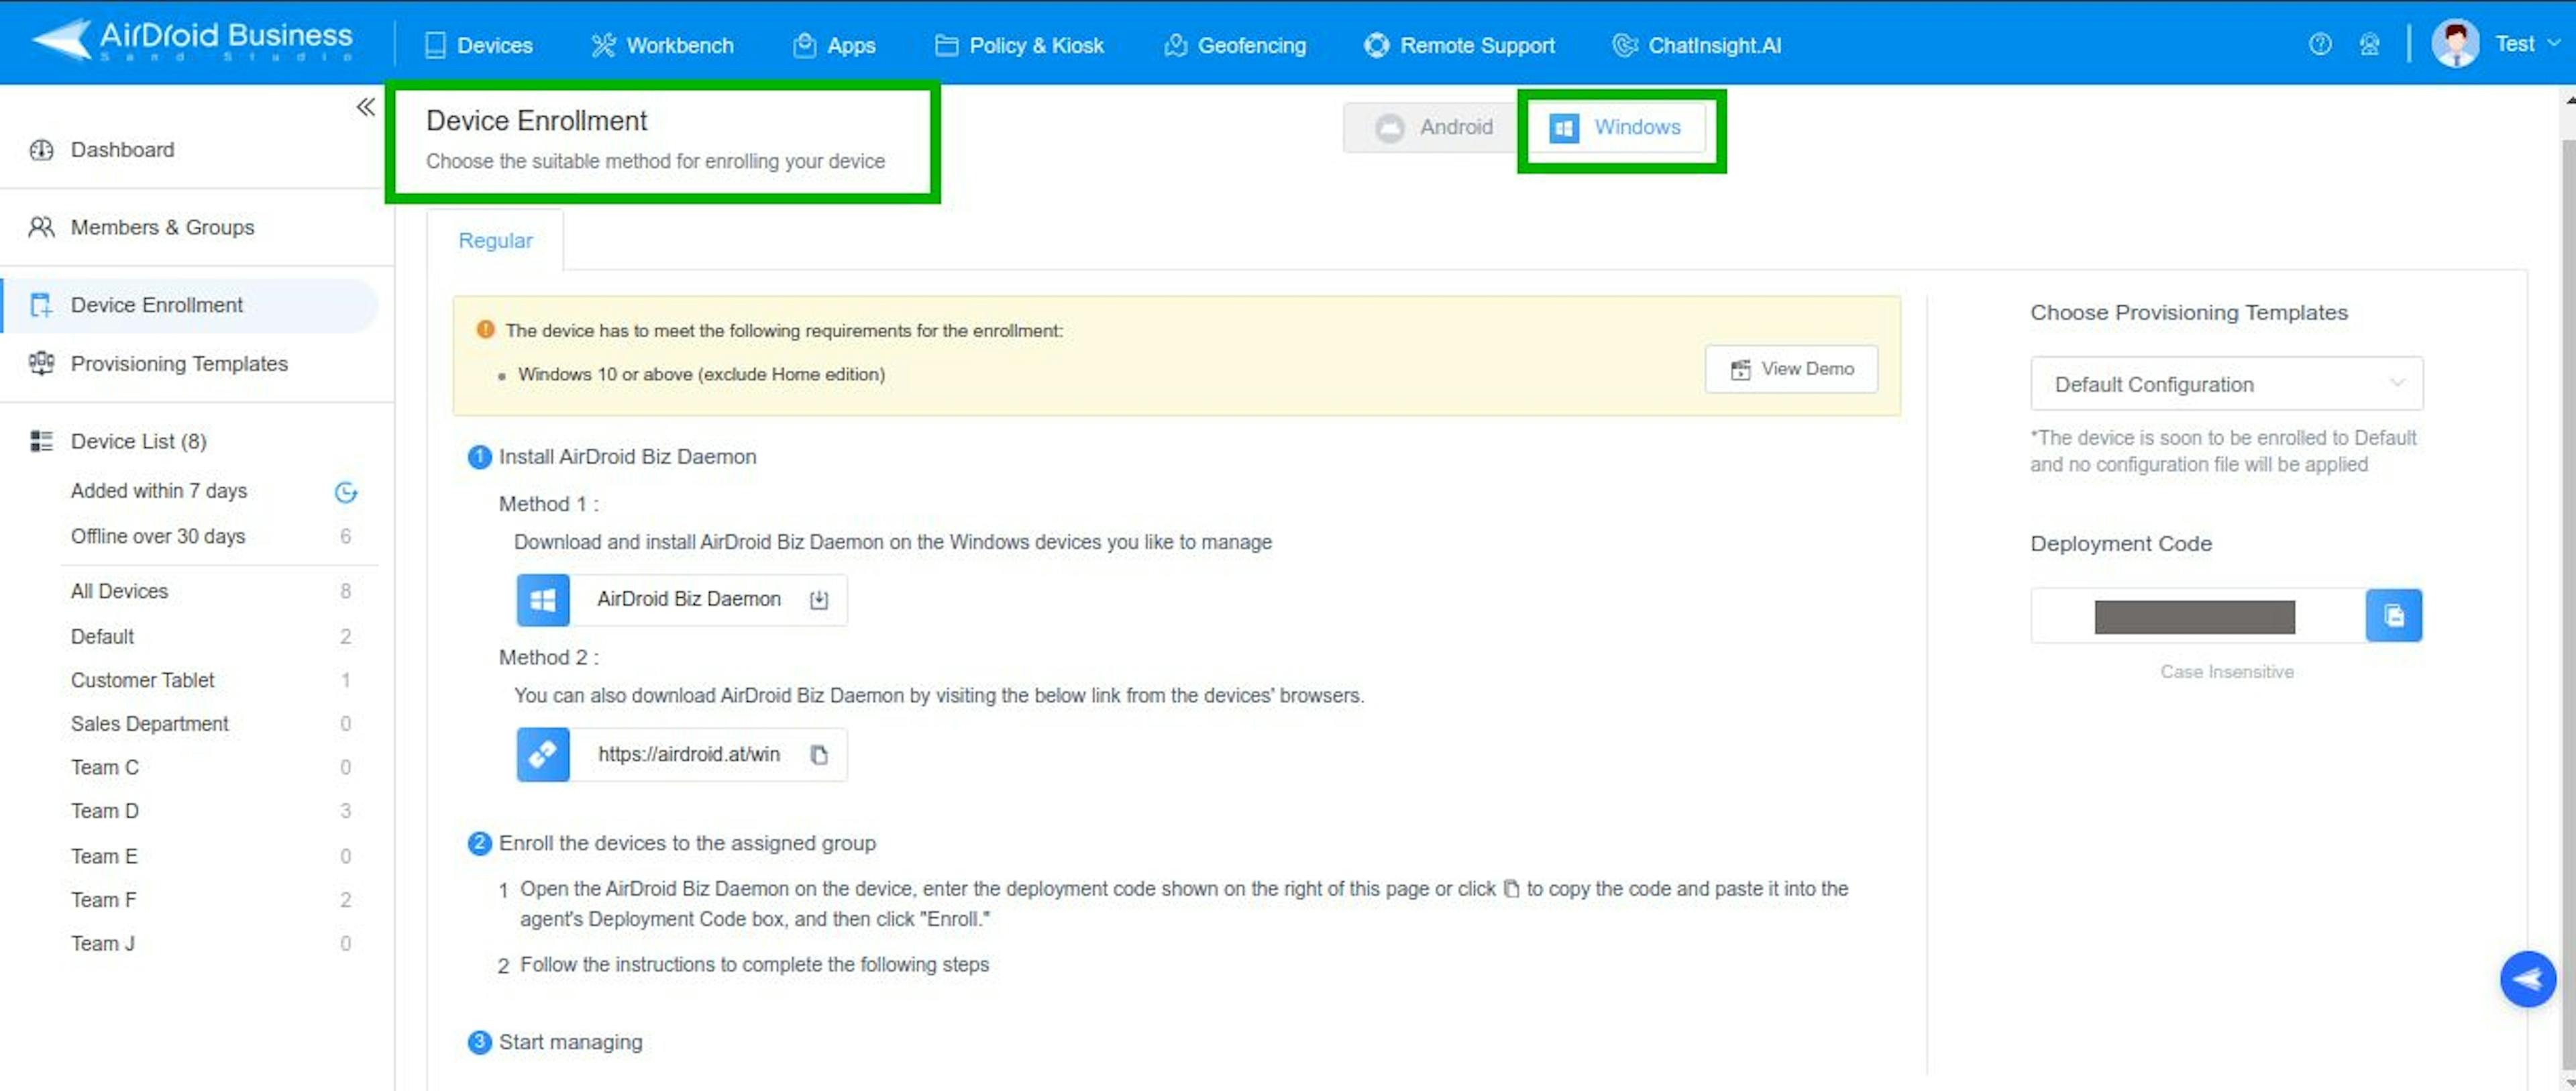Expand the Device List group in sidebar
The width and height of the screenshot is (2576, 1091).
(x=140, y=440)
